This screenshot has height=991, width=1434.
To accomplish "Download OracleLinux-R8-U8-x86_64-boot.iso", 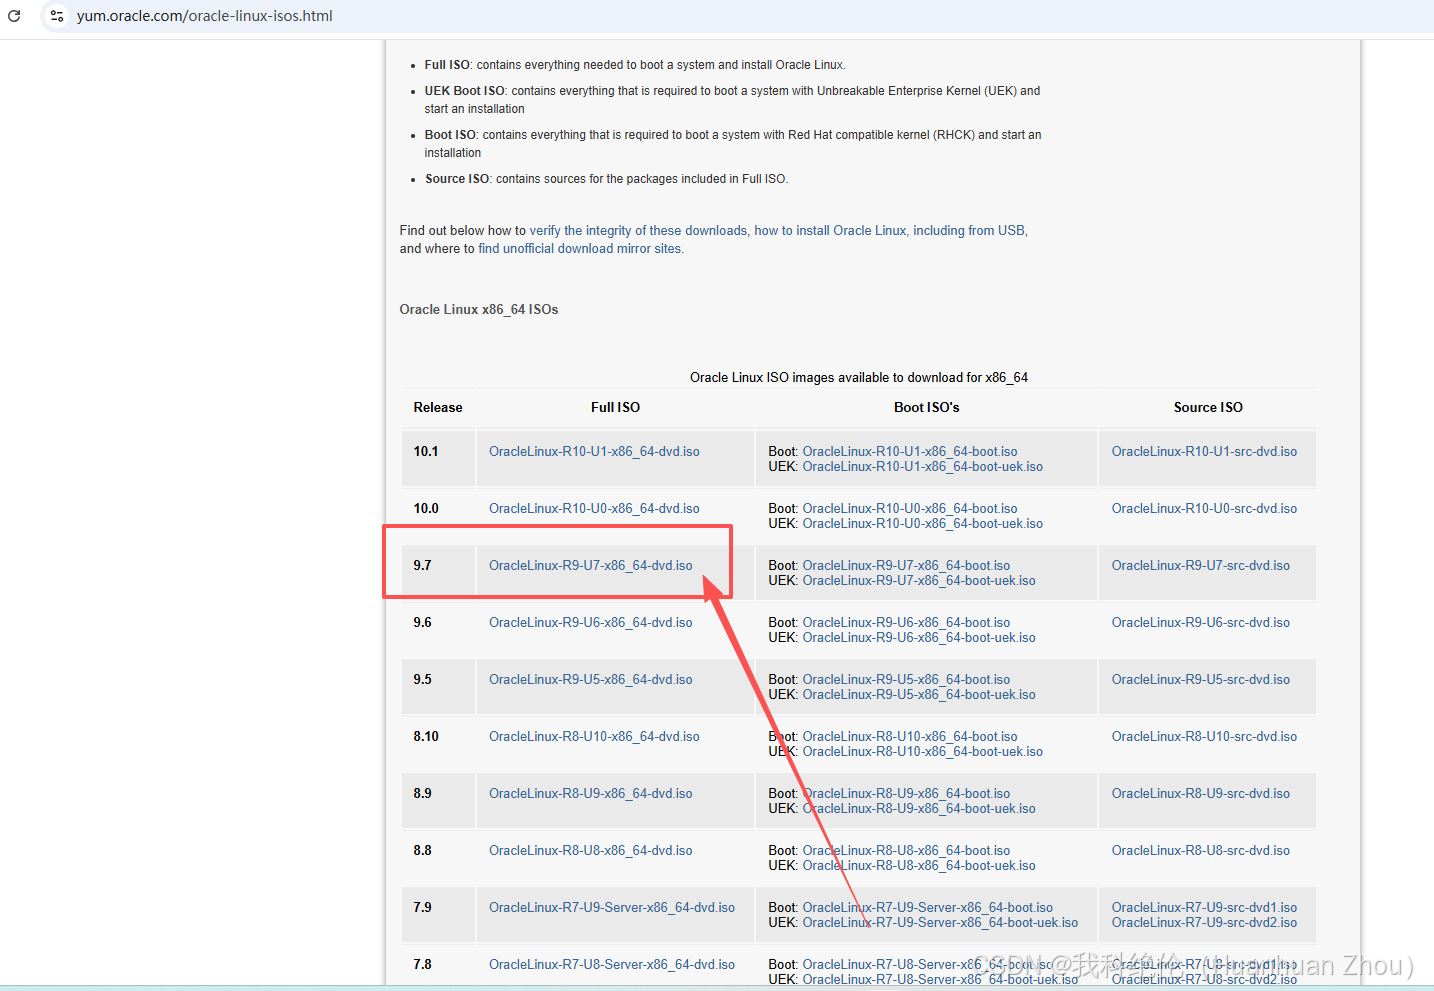I will click(906, 851).
